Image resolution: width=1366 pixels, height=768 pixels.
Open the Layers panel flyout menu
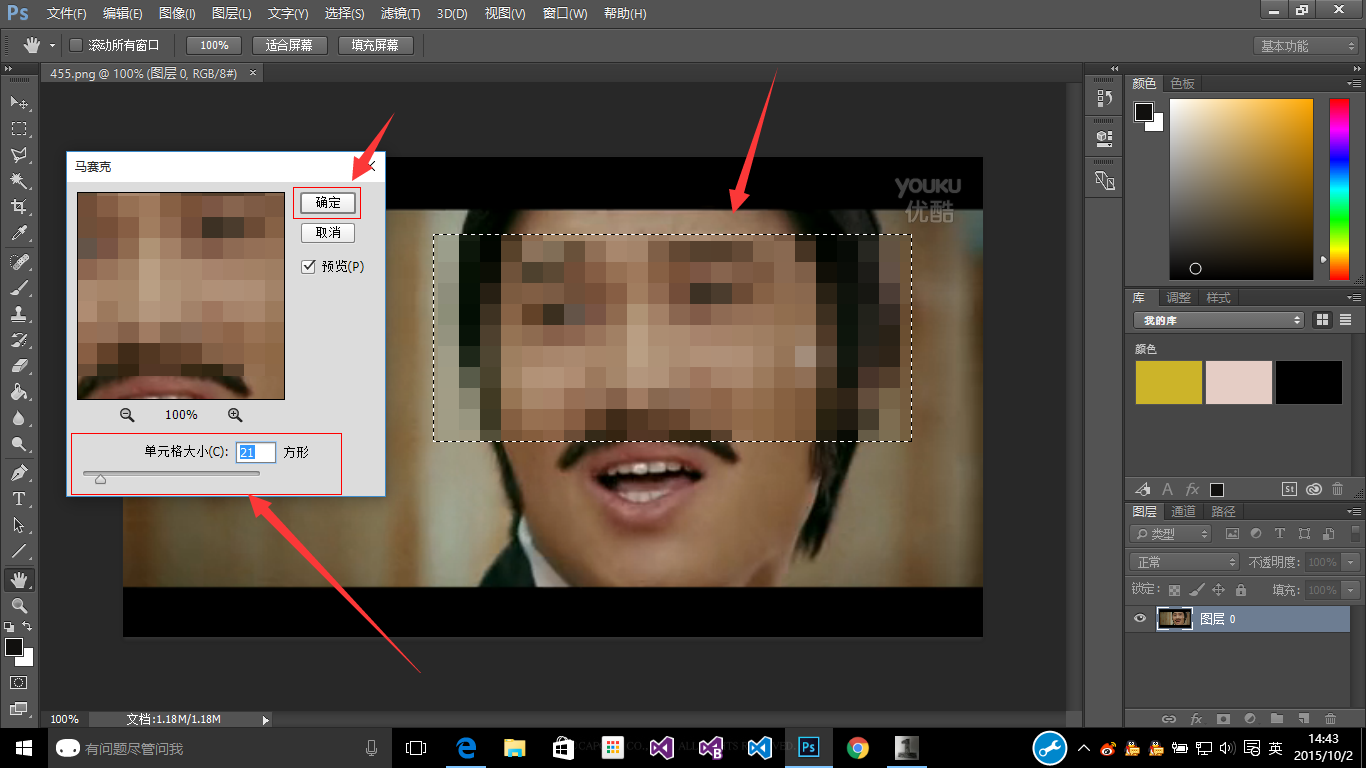(1353, 511)
